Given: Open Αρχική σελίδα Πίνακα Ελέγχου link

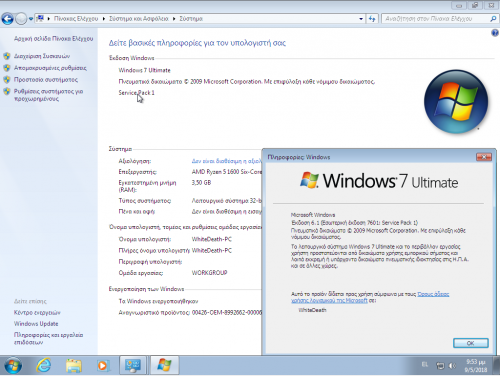Looking at the screenshot, I should tap(54, 39).
